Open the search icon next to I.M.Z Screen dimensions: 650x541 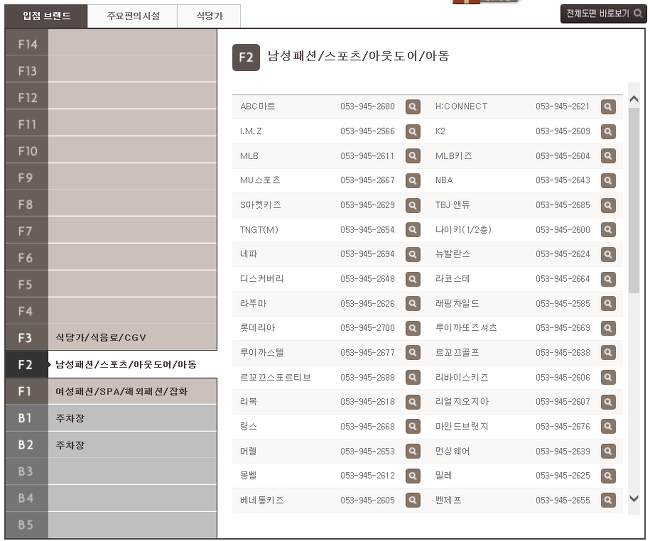tap(412, 131)
